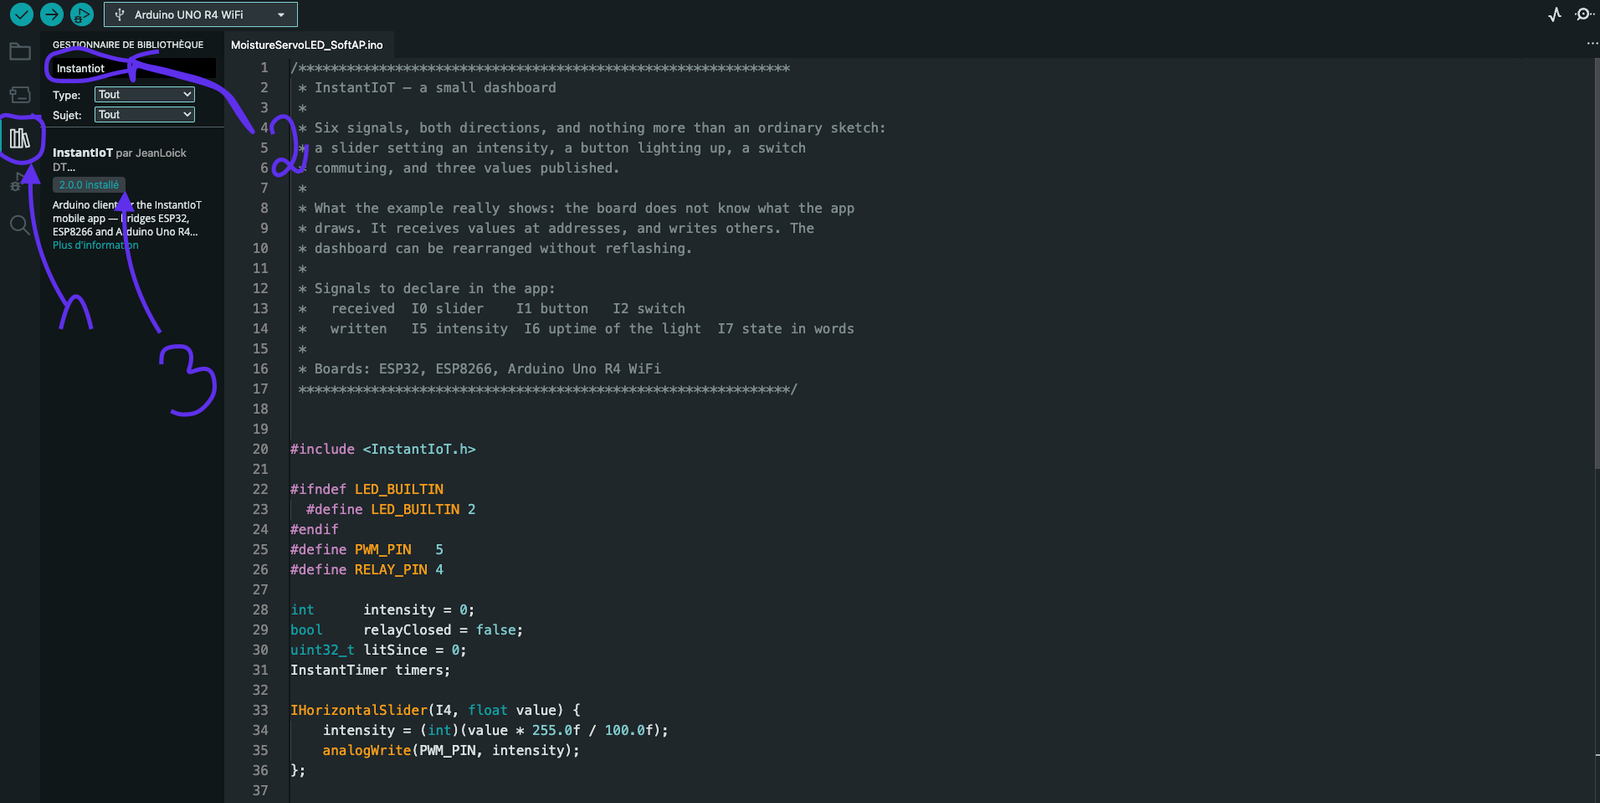Open the editor three-dots overflow menu
The image size is (1600, 803).
(x=1592, y=44)
